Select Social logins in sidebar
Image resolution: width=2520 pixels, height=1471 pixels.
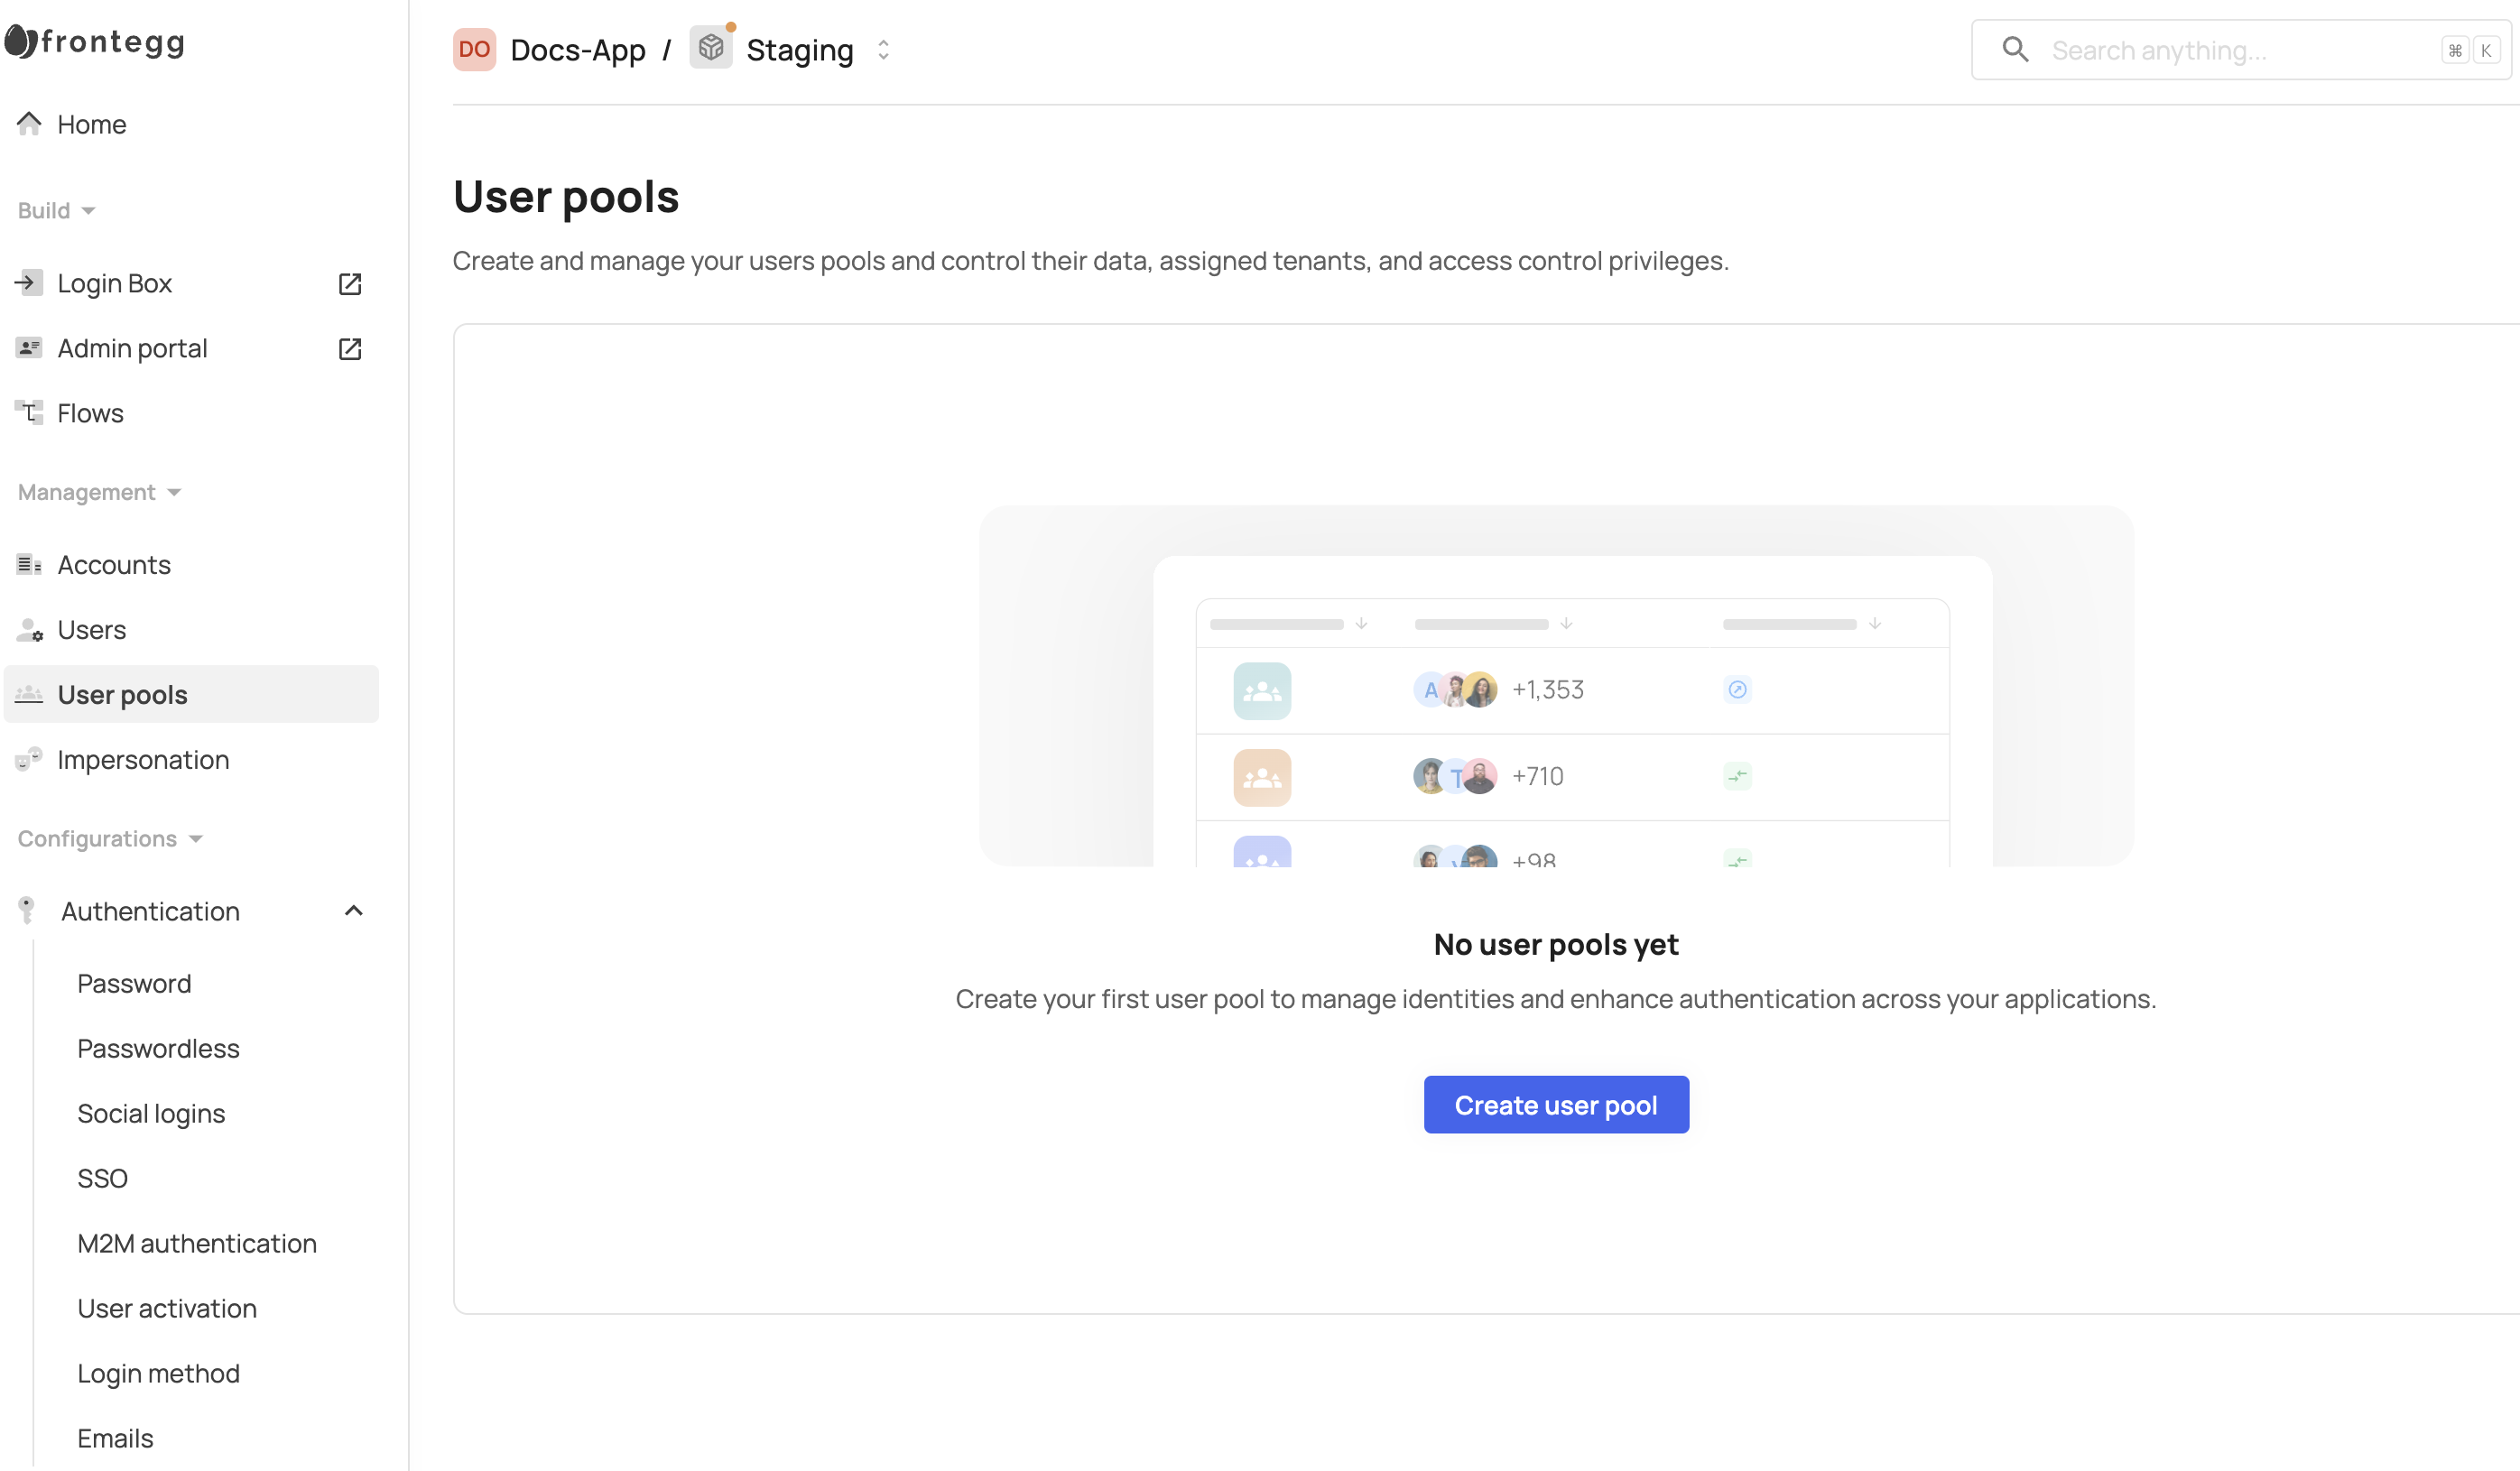coord(151,1113)
